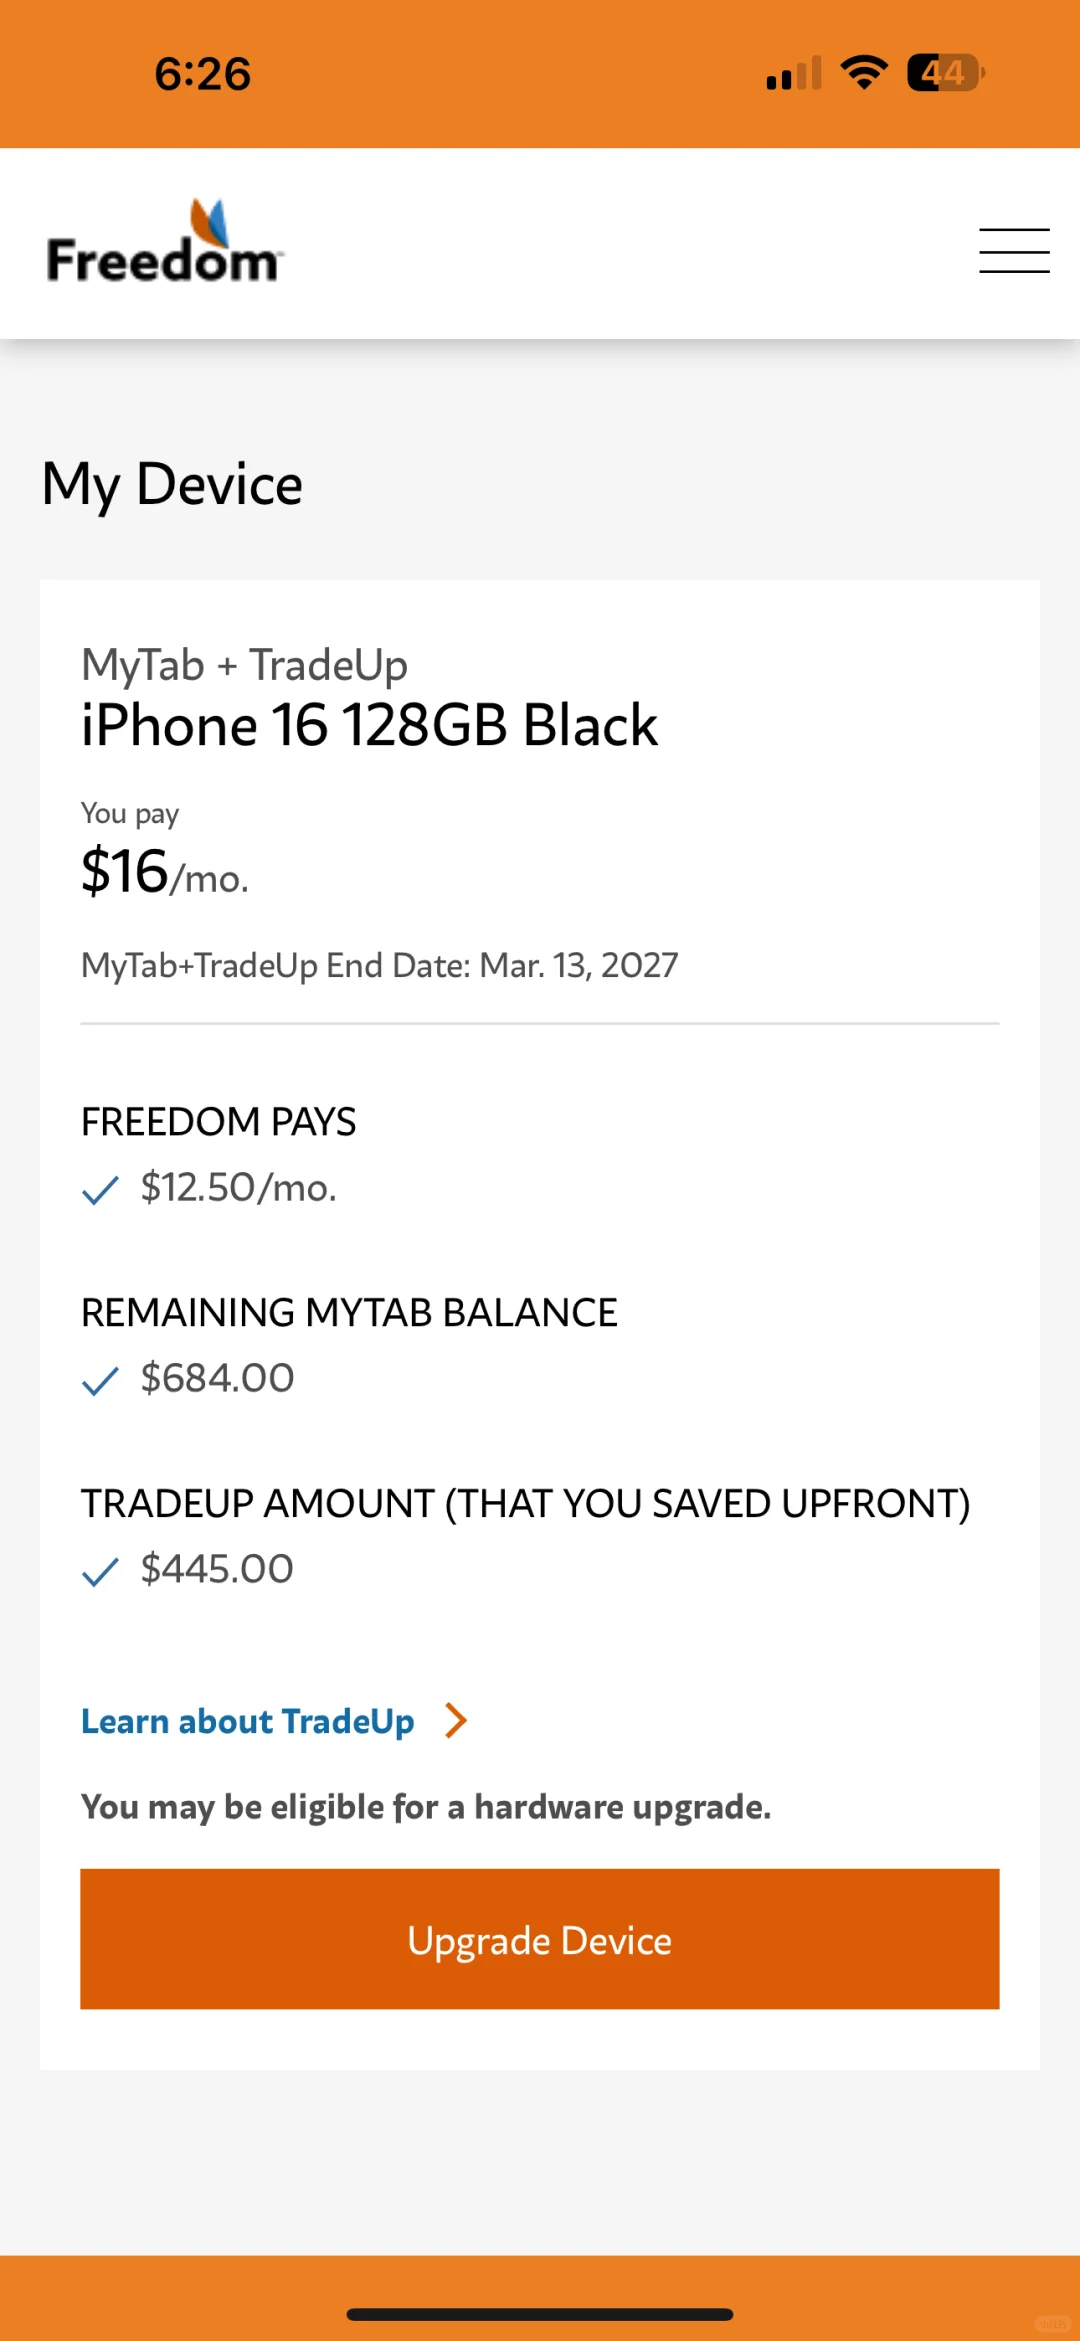Screen dimensions: 1080x2341
Task: Tap the $16/mo. payment amount
Action: tap(165, 871)
